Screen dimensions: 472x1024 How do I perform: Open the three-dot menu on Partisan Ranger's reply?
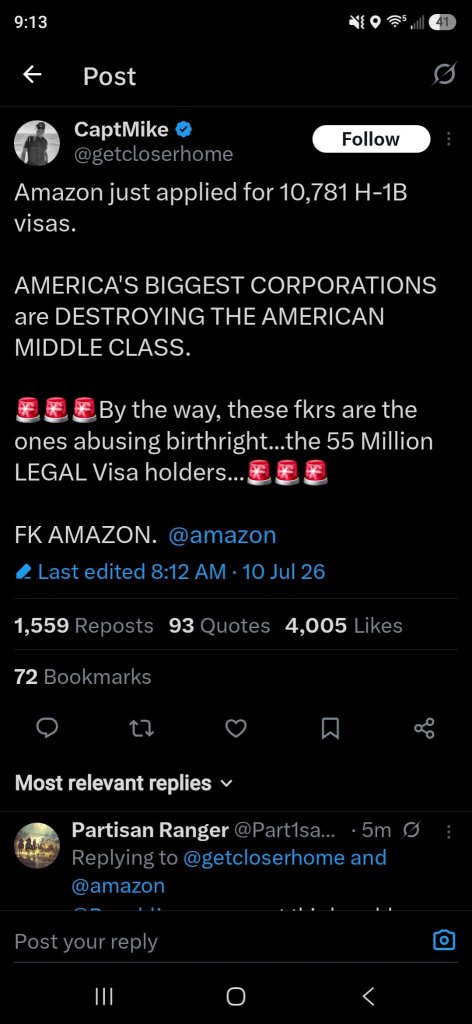pyautogui.click(x=448, y=831)
